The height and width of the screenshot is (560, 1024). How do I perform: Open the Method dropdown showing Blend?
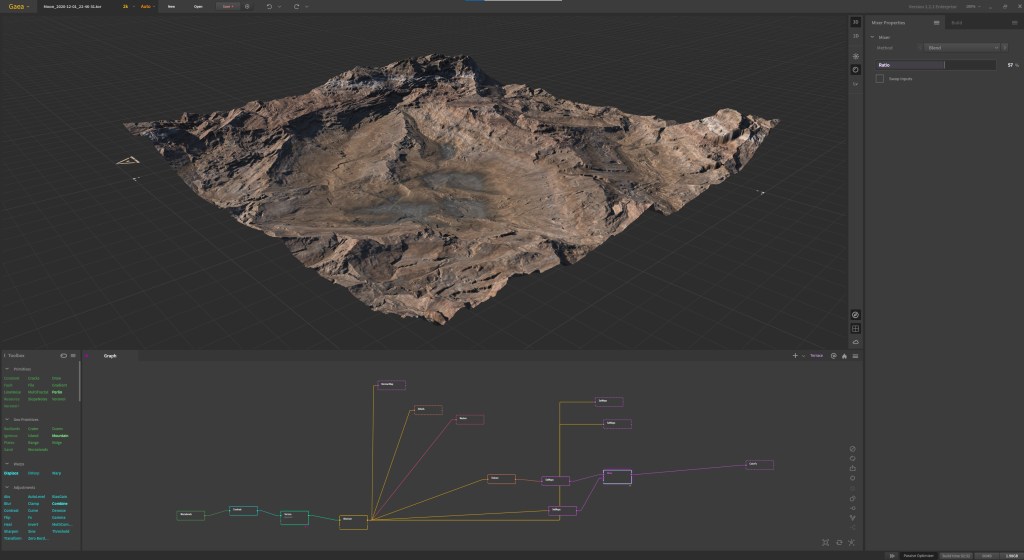click(962, 47)
